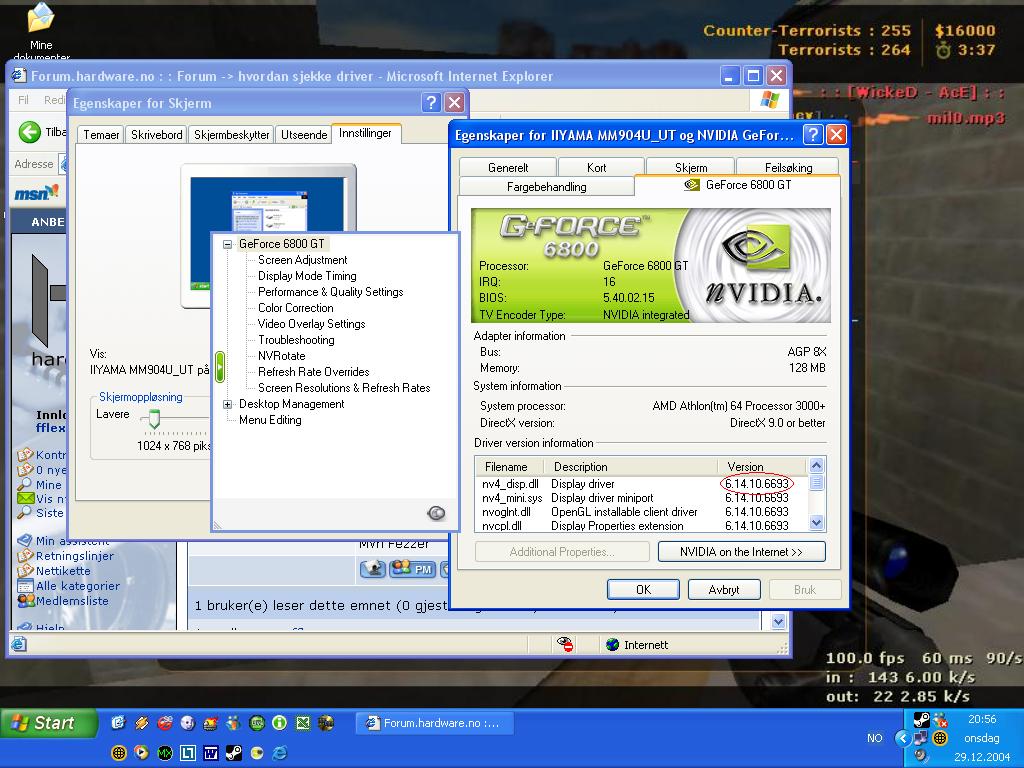The width and height of the screenshot is (1024, 768).
Task: Open Nettikette link in forum sidebar
Action: click(x=63, y=571)
